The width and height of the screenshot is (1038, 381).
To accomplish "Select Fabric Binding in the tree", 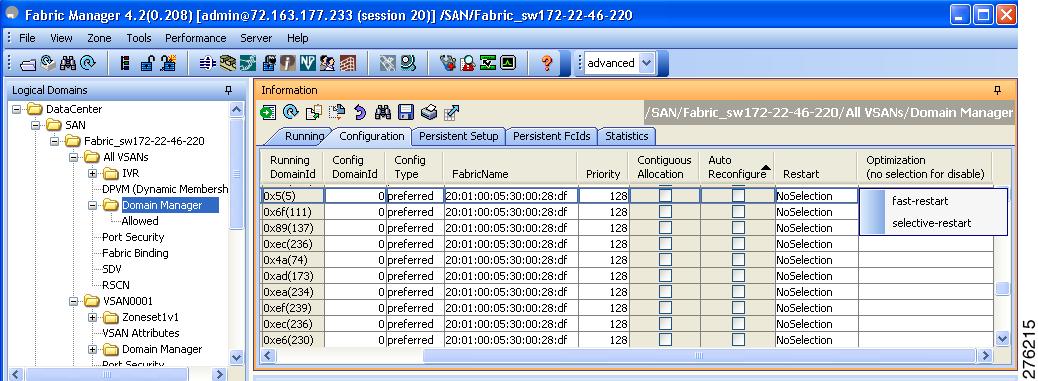I will coord(135,253).
